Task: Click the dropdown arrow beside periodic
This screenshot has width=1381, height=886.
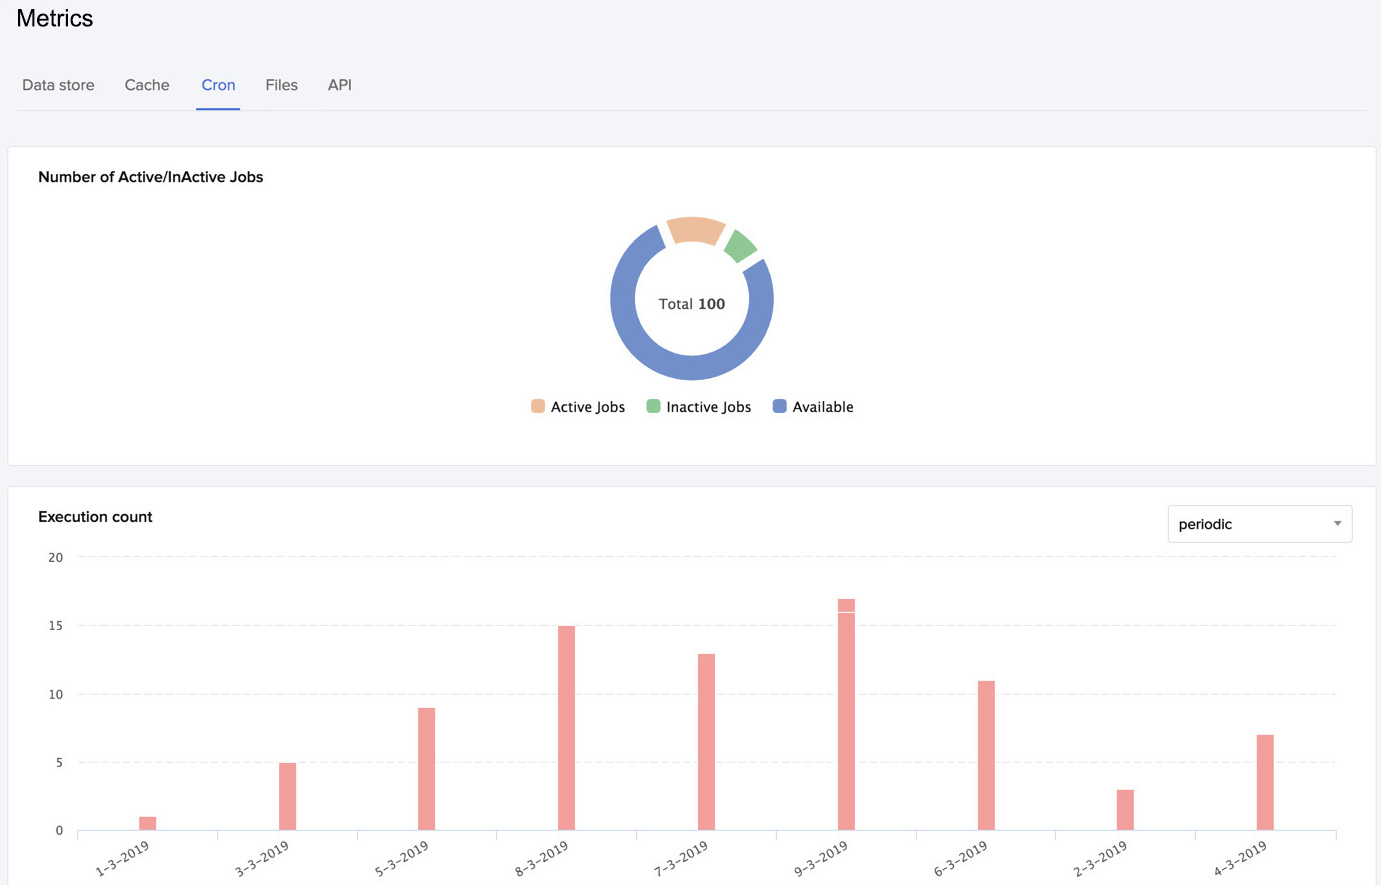Action: click(x=1337, y=523)
